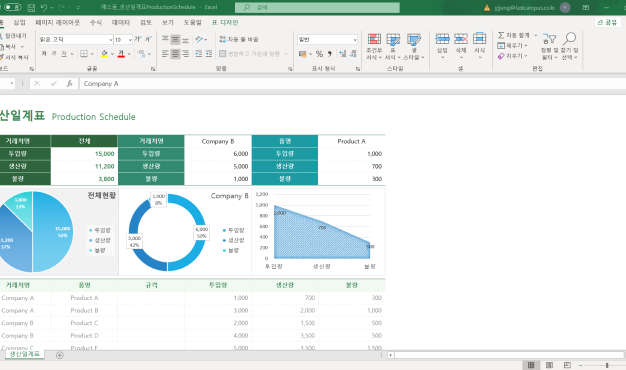The width and height of the screenshot is (626, 370).
Task: Click the comma style icon
Action: (329, 53)
